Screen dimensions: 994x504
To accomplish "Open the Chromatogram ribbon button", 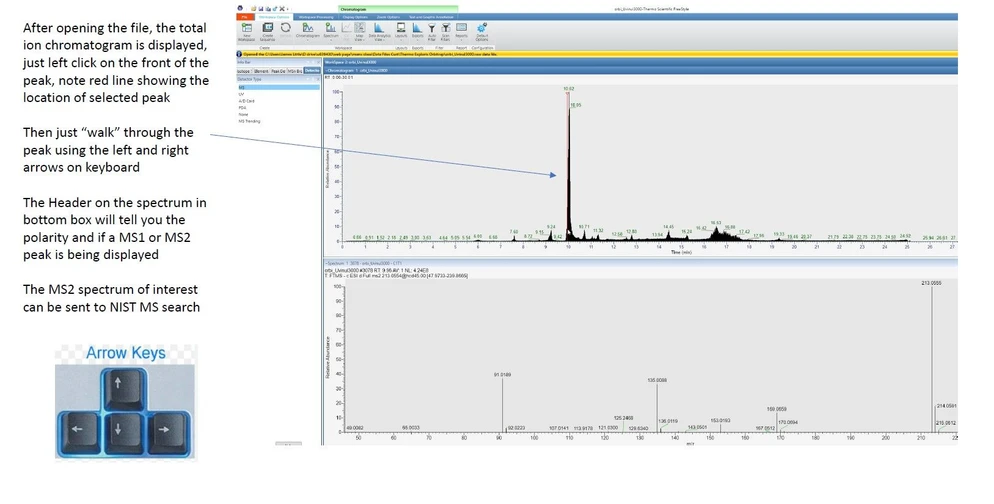I will coord(307,32).
